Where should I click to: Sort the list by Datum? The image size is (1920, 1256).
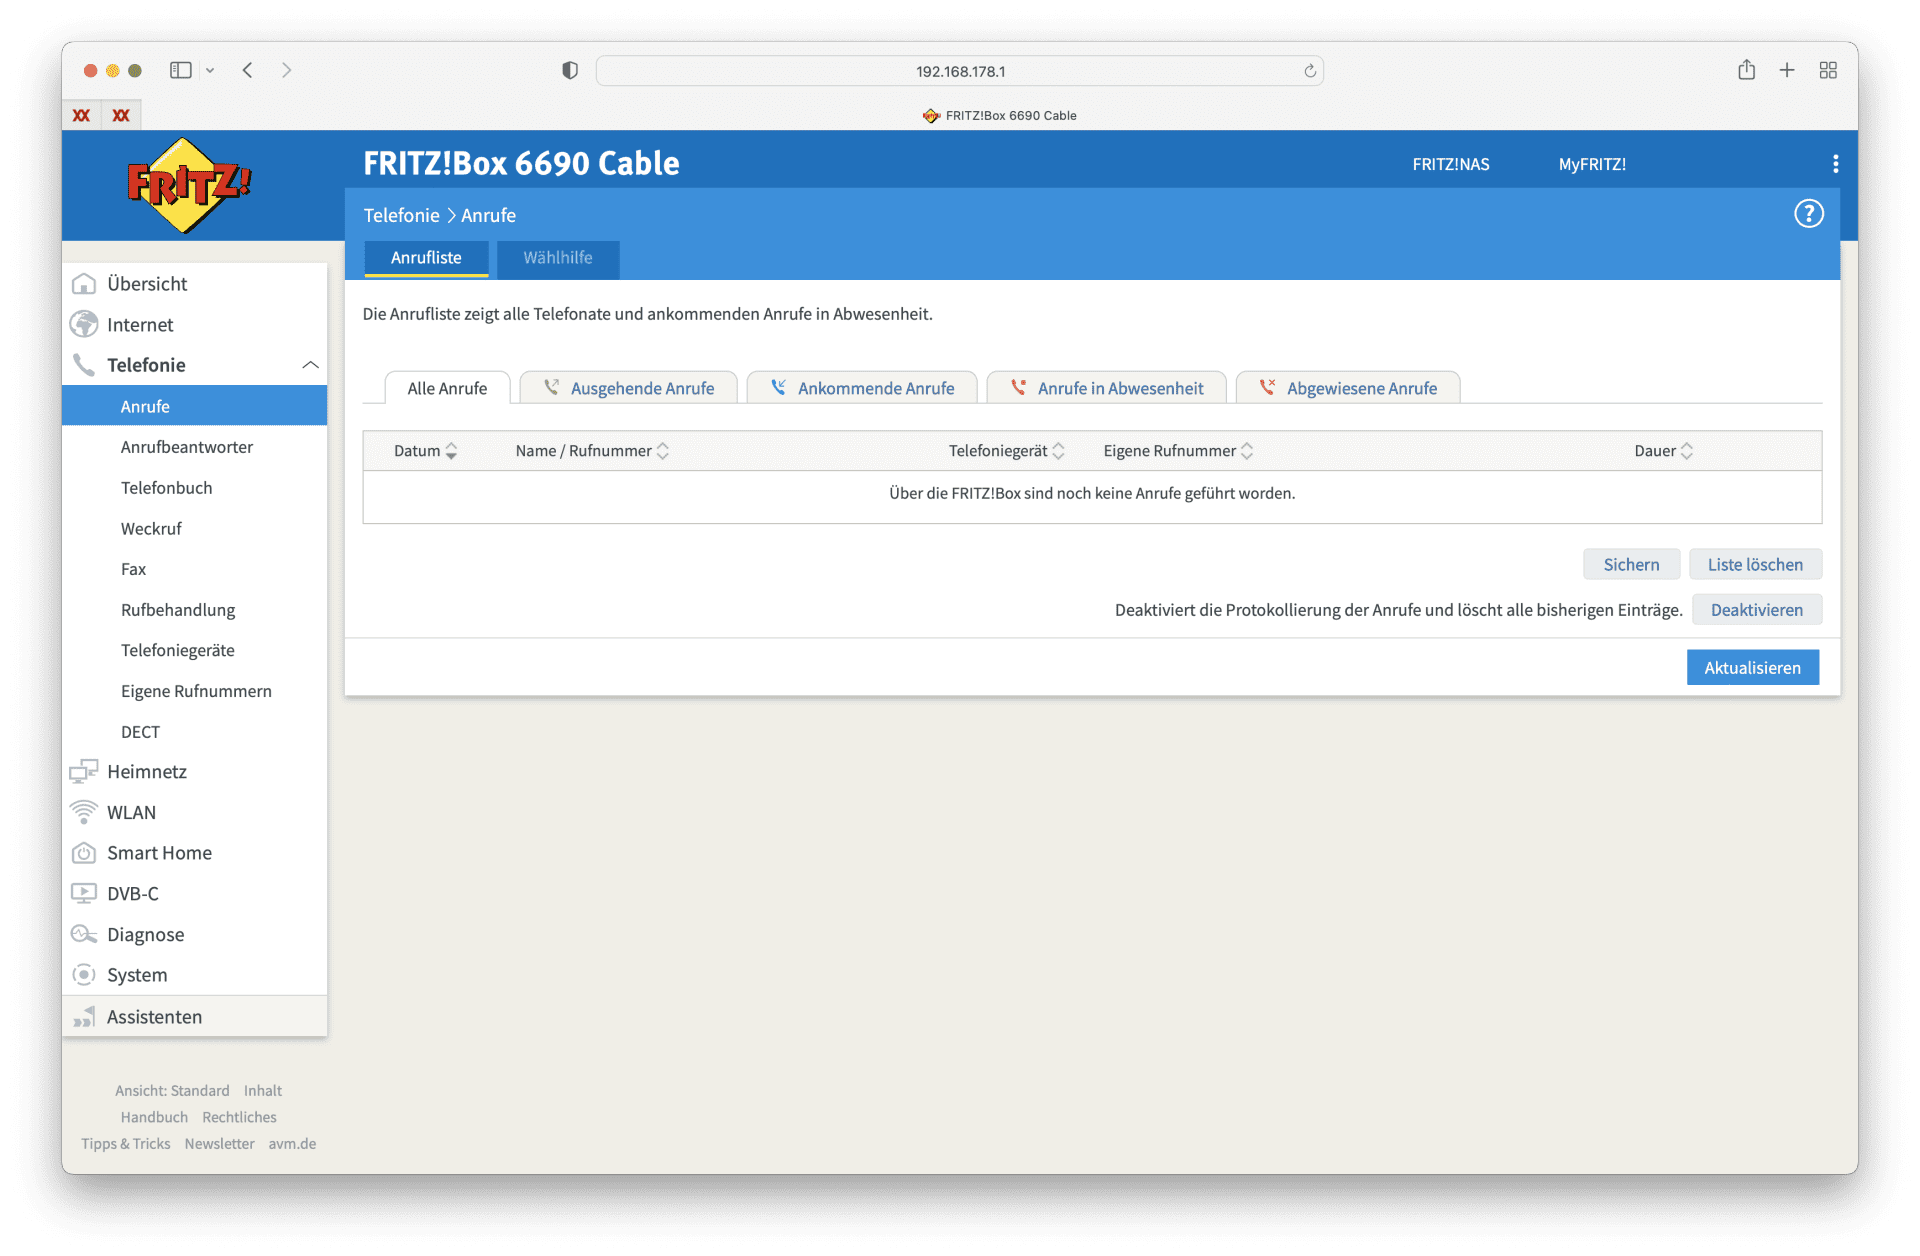[x=425, y=451]
